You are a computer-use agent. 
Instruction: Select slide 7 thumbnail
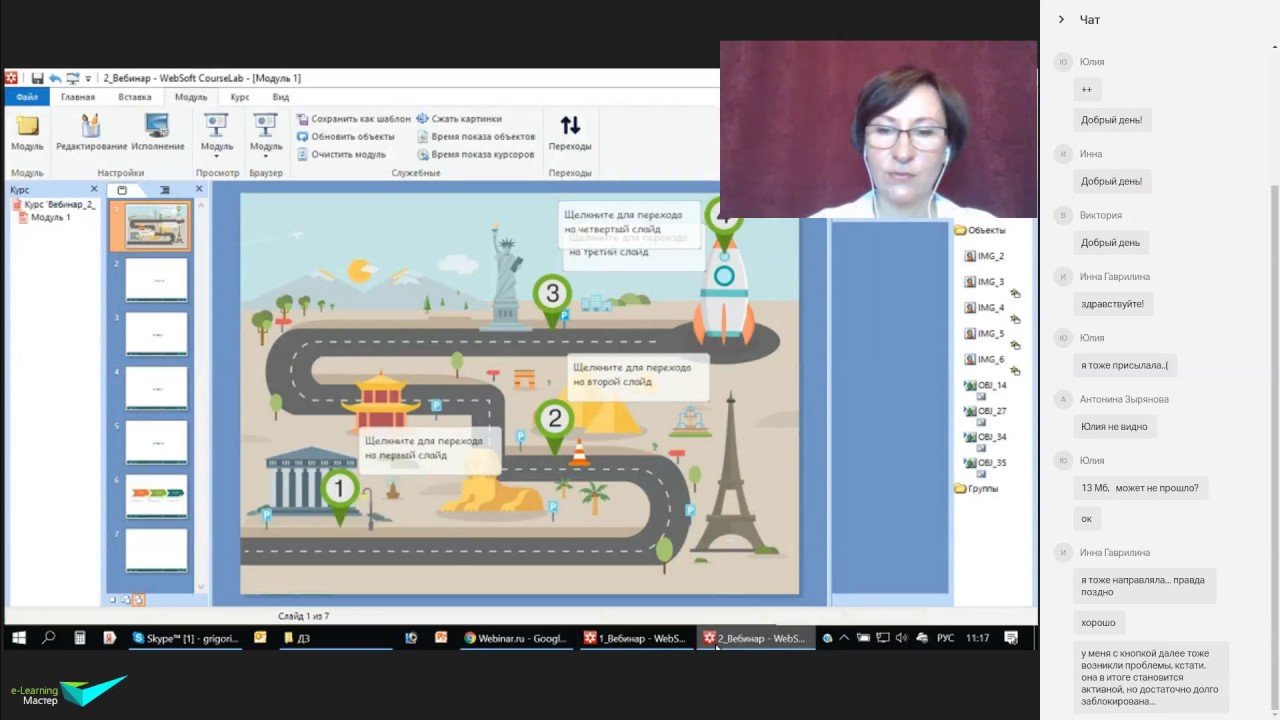tap(157, 550)
